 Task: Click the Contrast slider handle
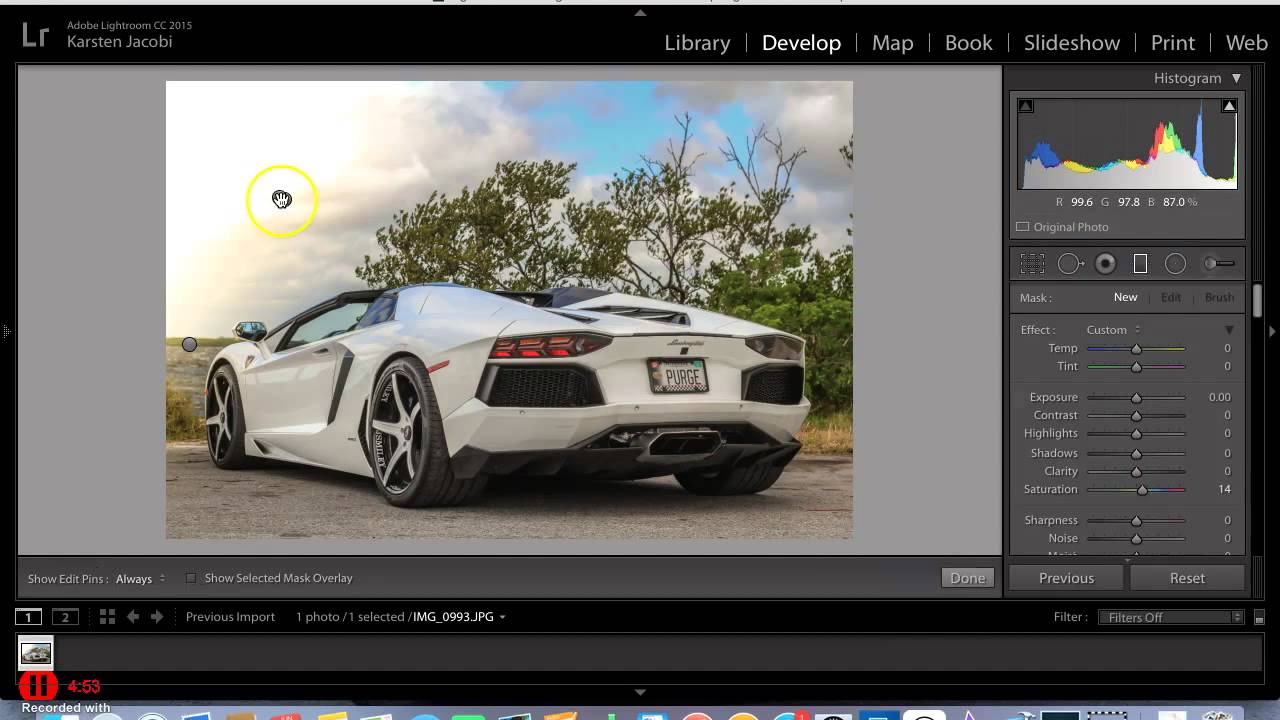(1136, 416)
